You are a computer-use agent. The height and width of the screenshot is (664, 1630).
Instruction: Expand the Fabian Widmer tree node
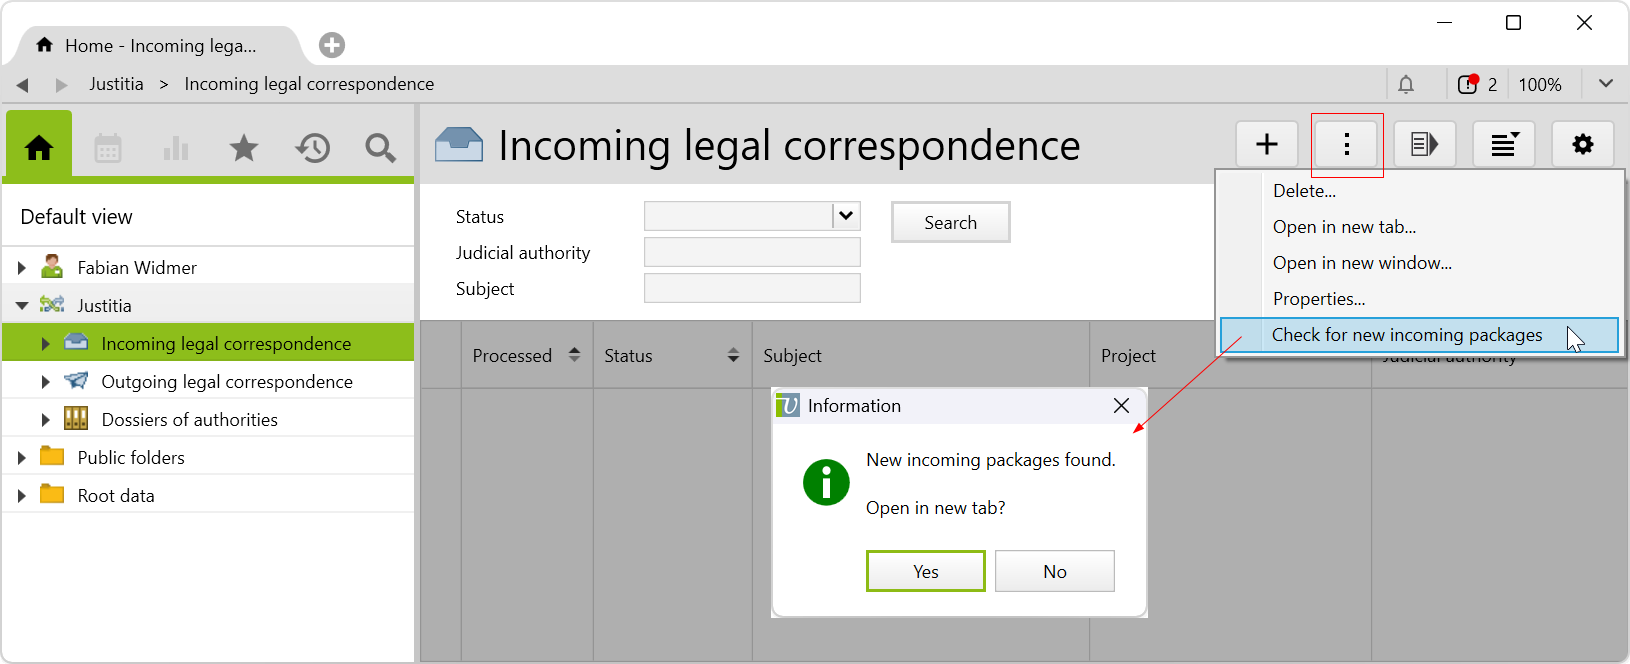click(22, 268)
